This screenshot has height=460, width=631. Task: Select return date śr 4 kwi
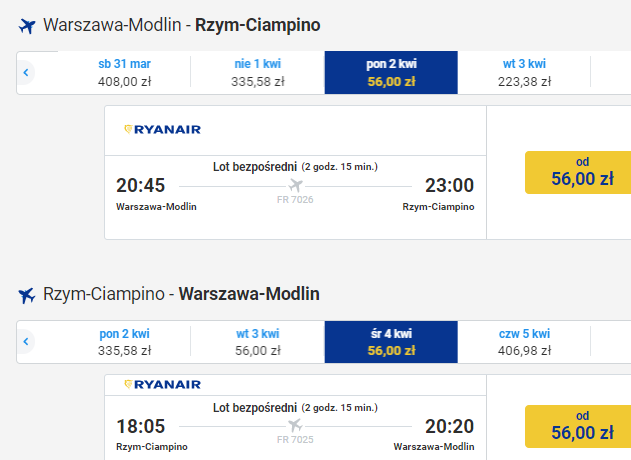coord(391,342)
